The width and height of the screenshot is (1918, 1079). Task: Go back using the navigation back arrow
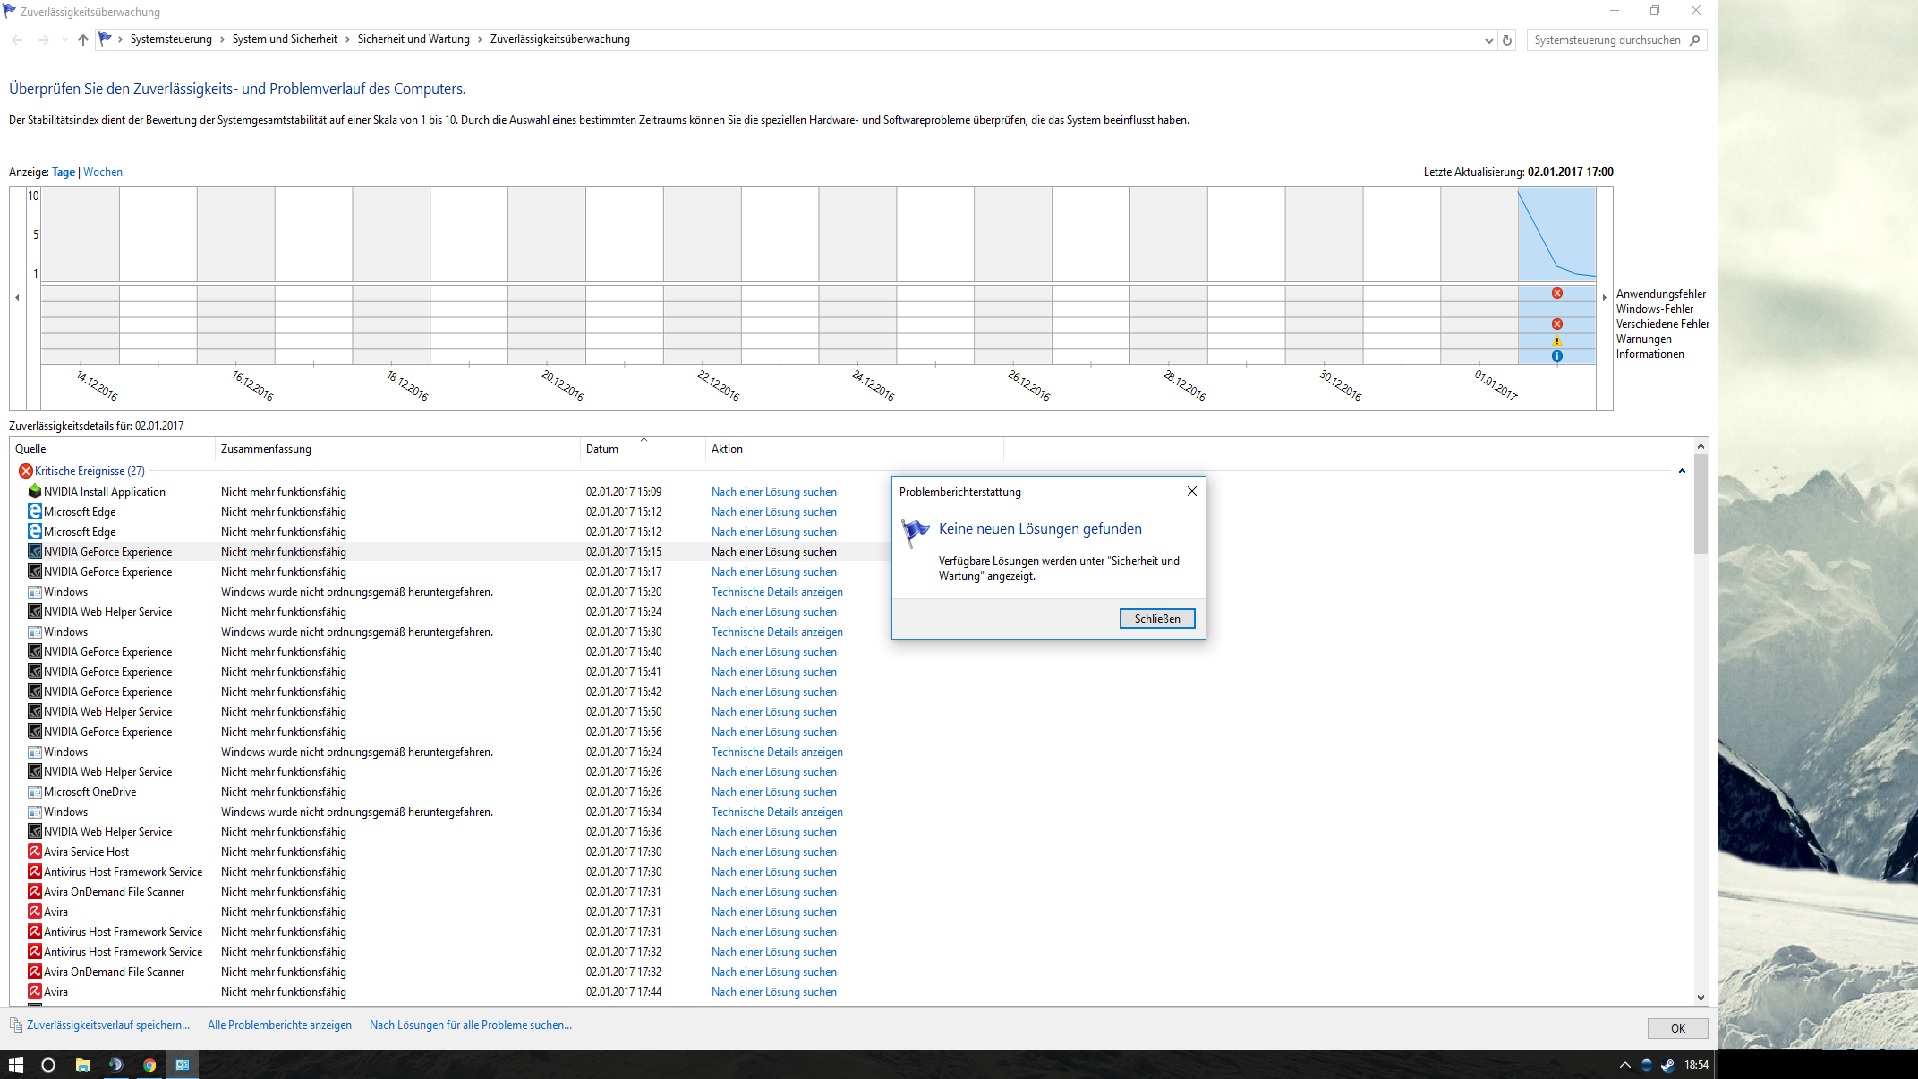(x=17, y=40)
